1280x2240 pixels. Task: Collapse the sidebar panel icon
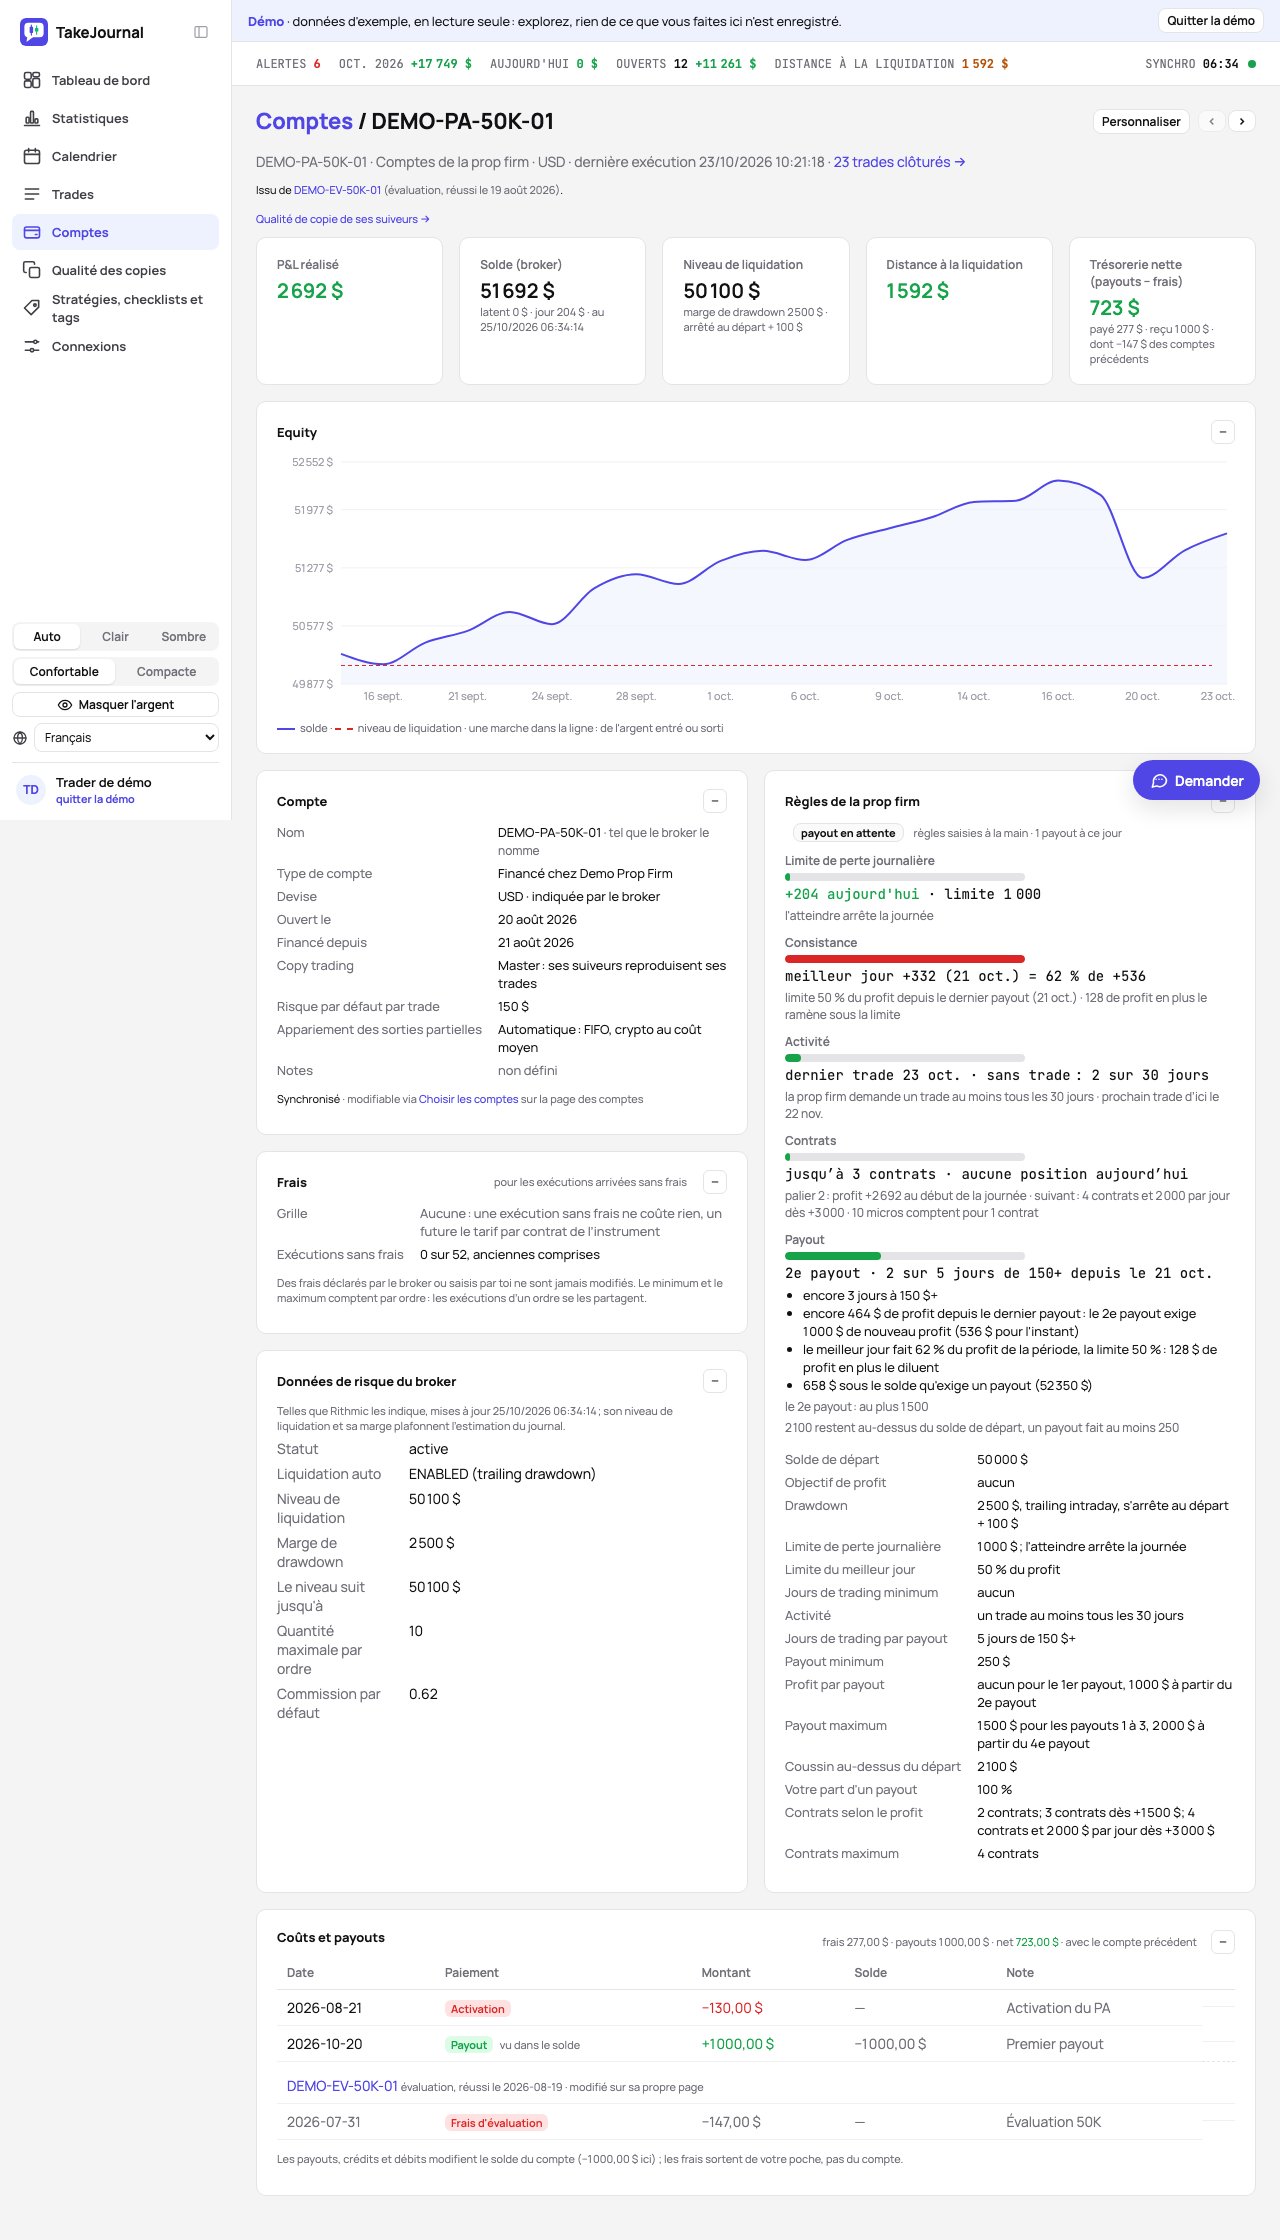tap(201, 32)
